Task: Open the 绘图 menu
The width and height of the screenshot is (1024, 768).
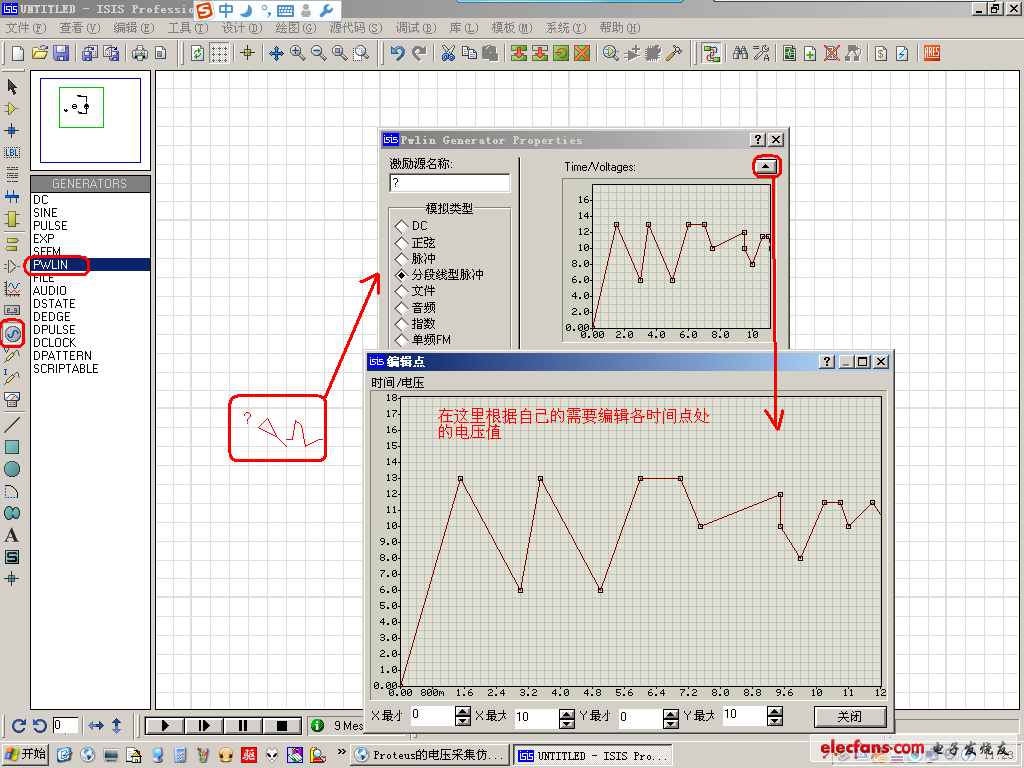Action: tap(296, 27)
